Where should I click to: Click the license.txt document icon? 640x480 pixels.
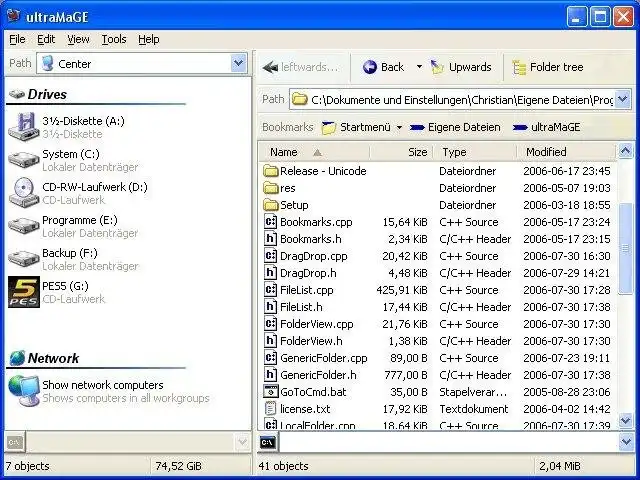(270, 409)
